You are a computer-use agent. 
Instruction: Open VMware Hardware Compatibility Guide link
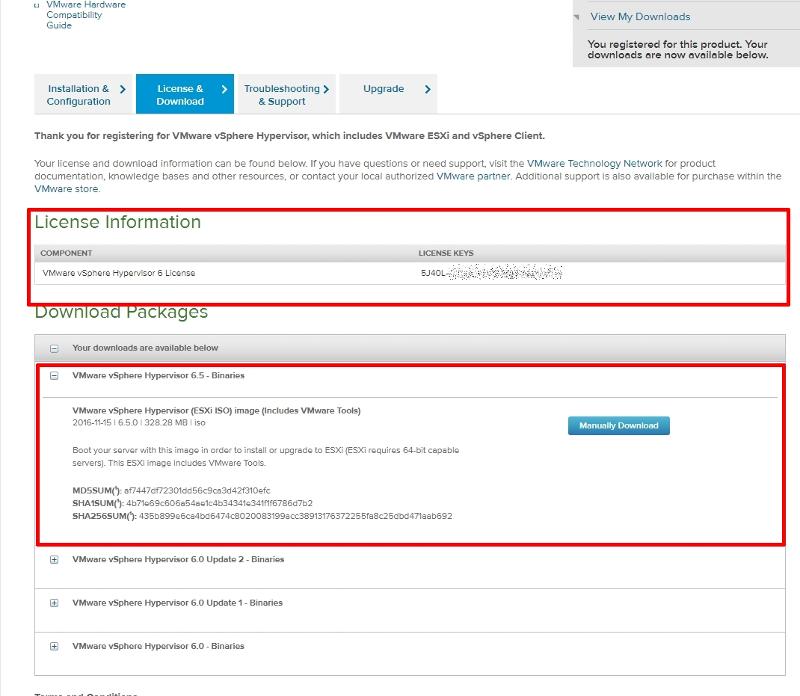pyautogui.click(x=86, y=15)
